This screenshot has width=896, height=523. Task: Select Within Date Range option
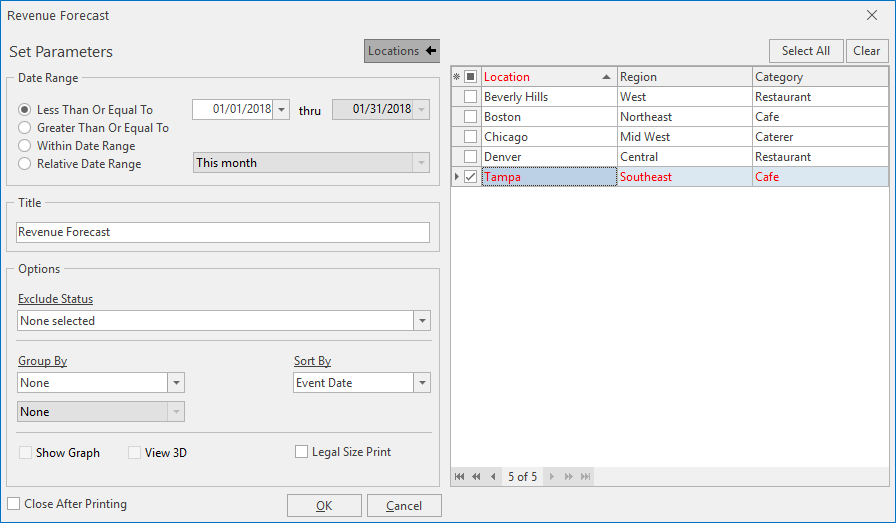25,146
